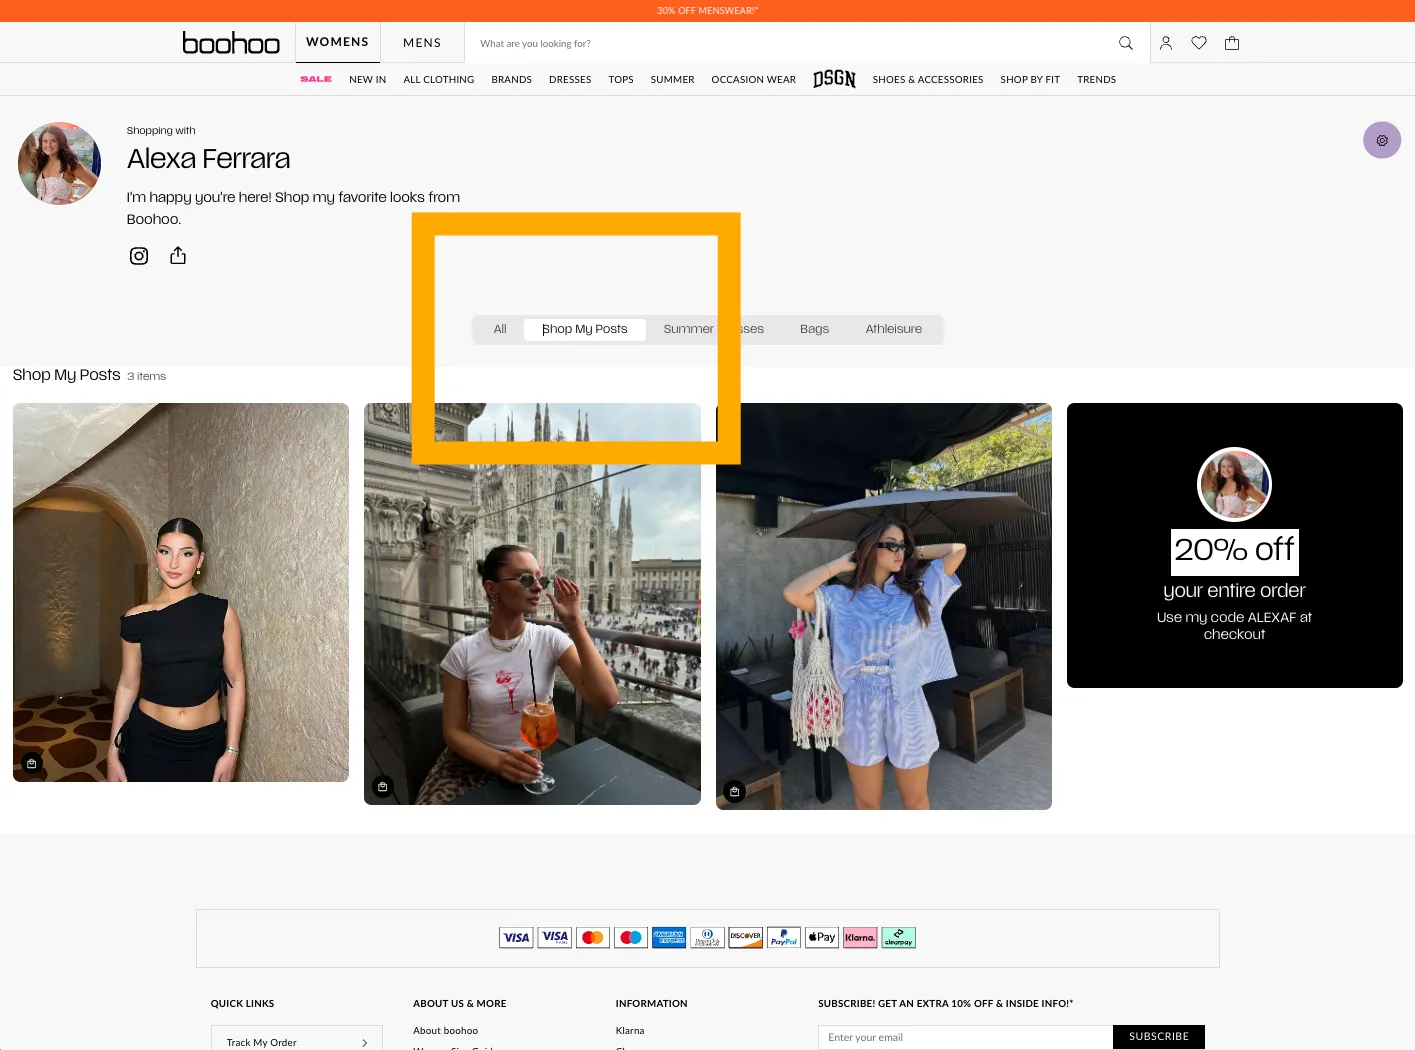
Task: Open the shopping bag icon
Action: 1232,43
